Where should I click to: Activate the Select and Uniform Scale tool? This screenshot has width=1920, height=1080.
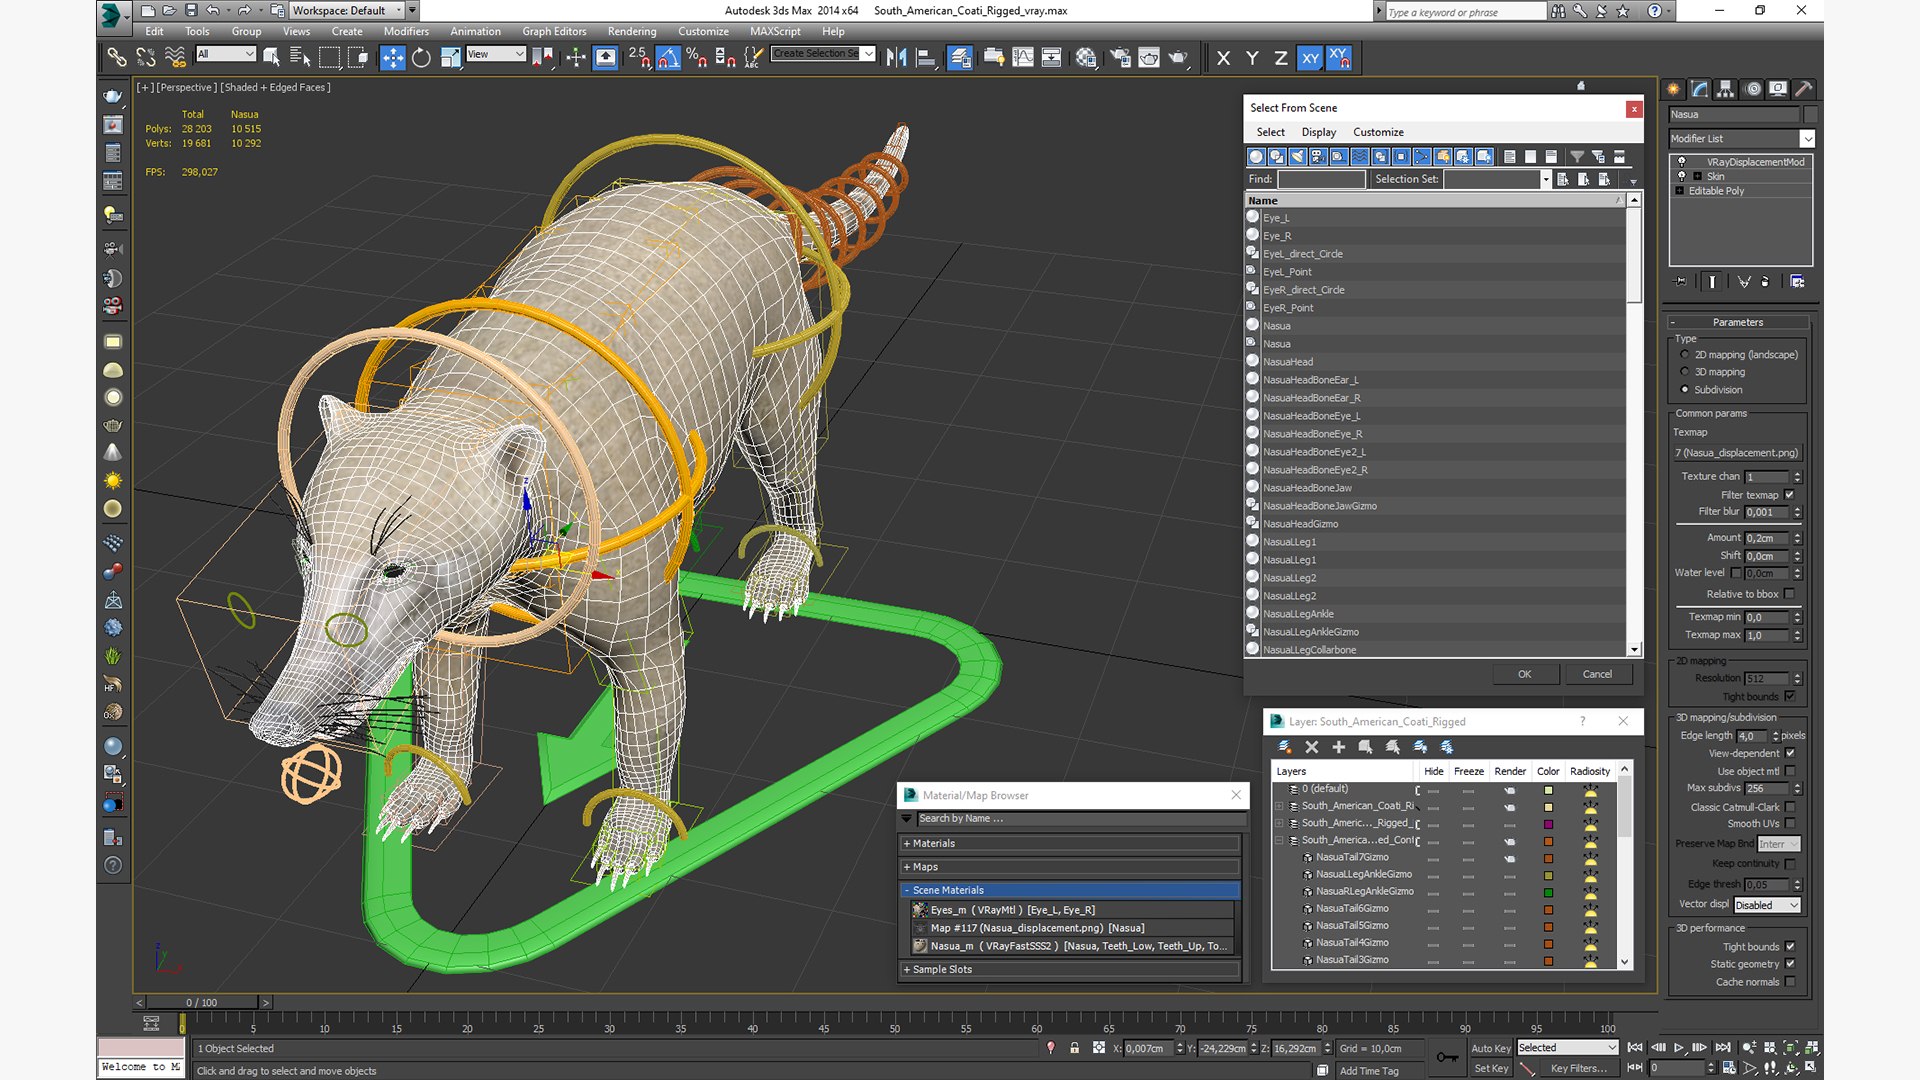coord(450,58)
